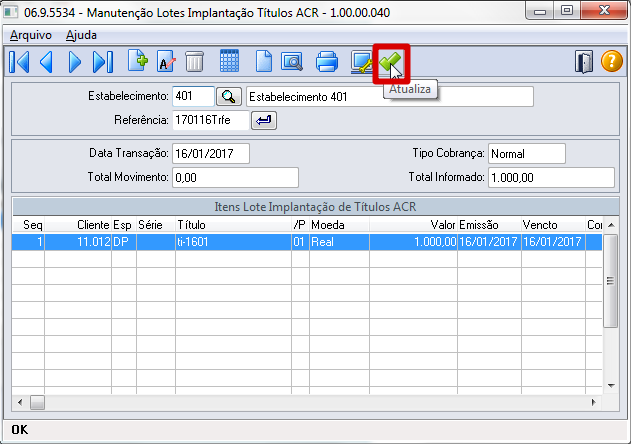Click the Total Informado field
The image size is (631, 444).
[551, 178]
